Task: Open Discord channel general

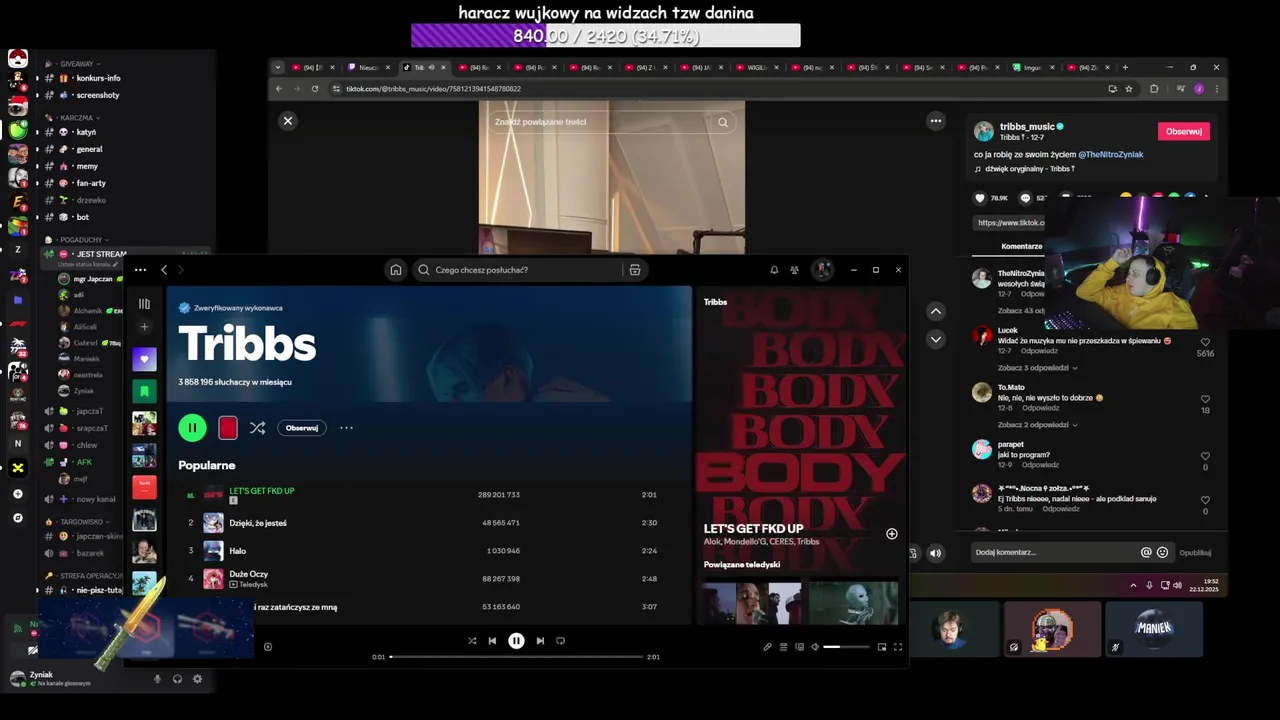Action: pos(89,149)
